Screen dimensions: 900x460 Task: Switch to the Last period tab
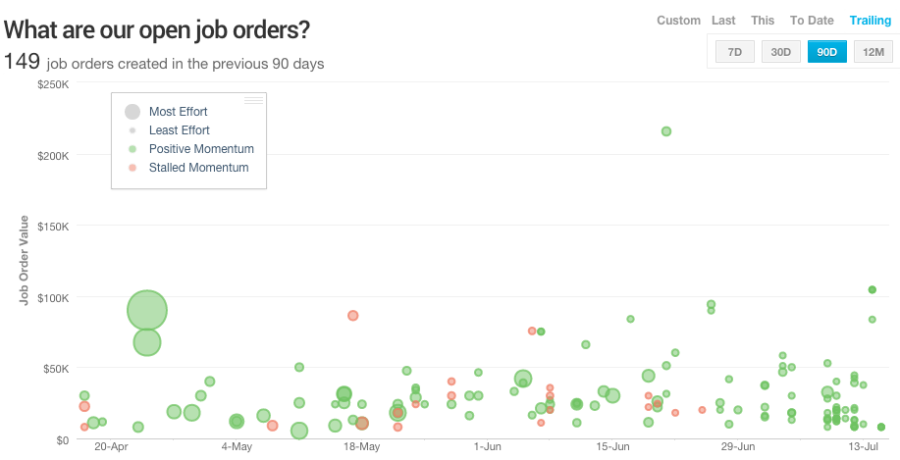[724, 20]
